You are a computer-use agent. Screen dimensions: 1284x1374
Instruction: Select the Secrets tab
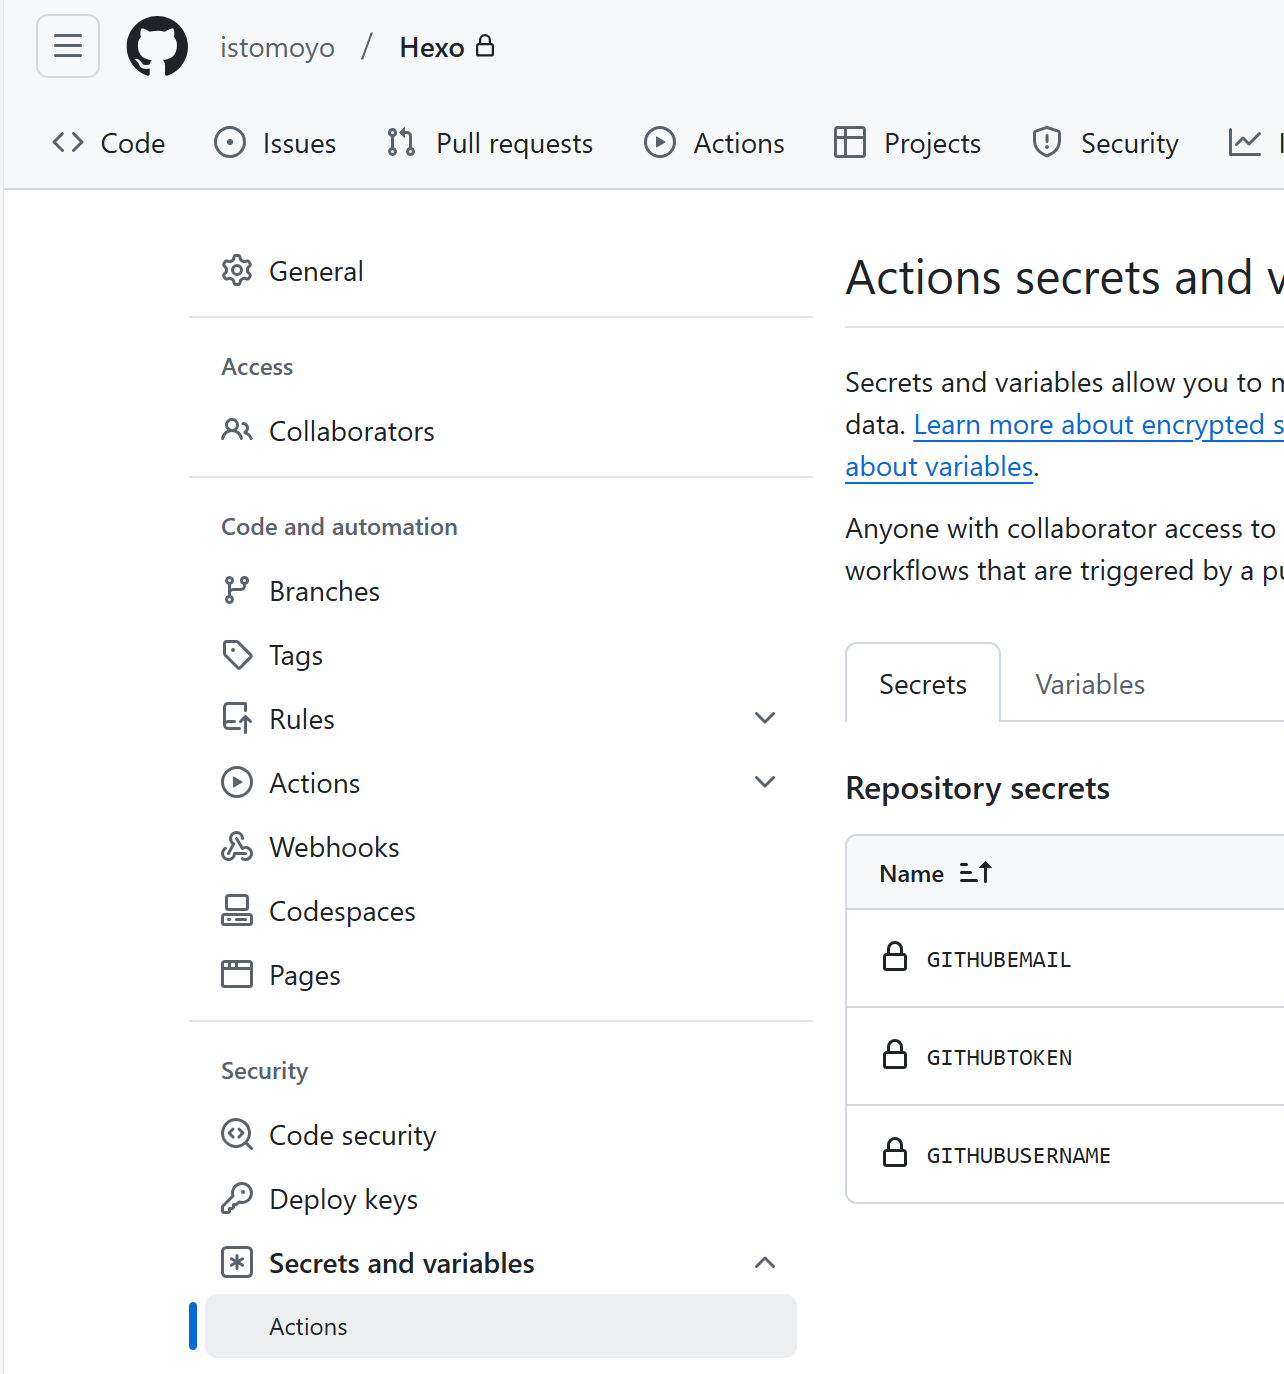[x=922, y=684]
